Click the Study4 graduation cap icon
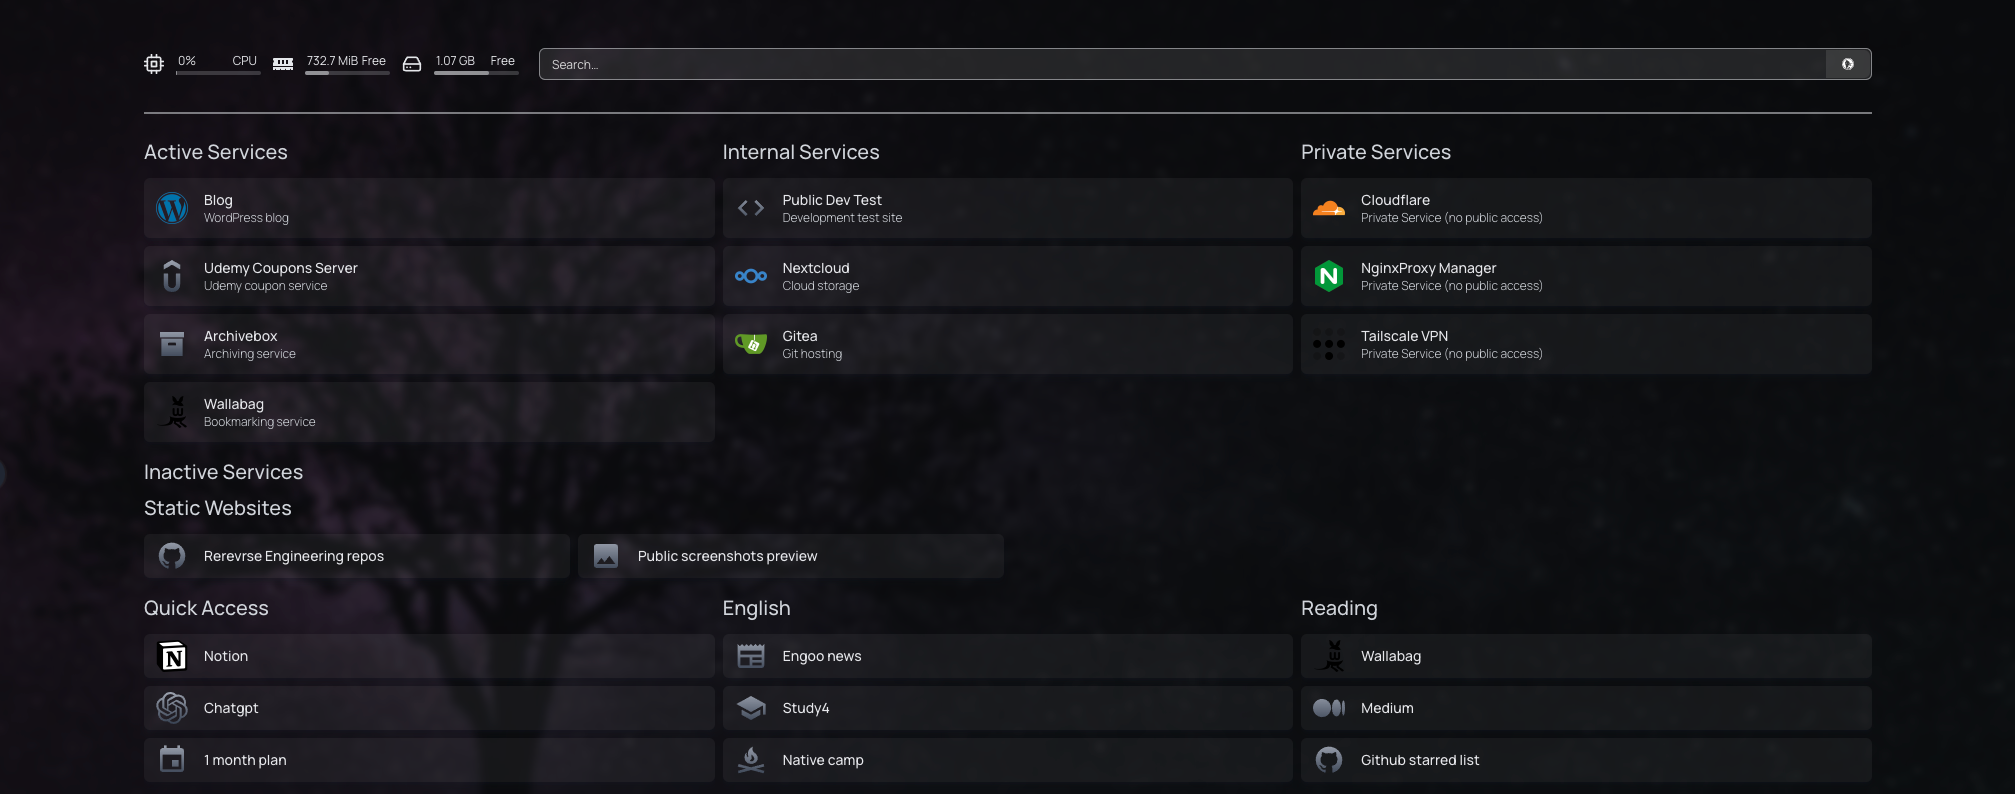The width and height of the screenshot is (2015, 794). pyautogui.click(x=751, y=708)
